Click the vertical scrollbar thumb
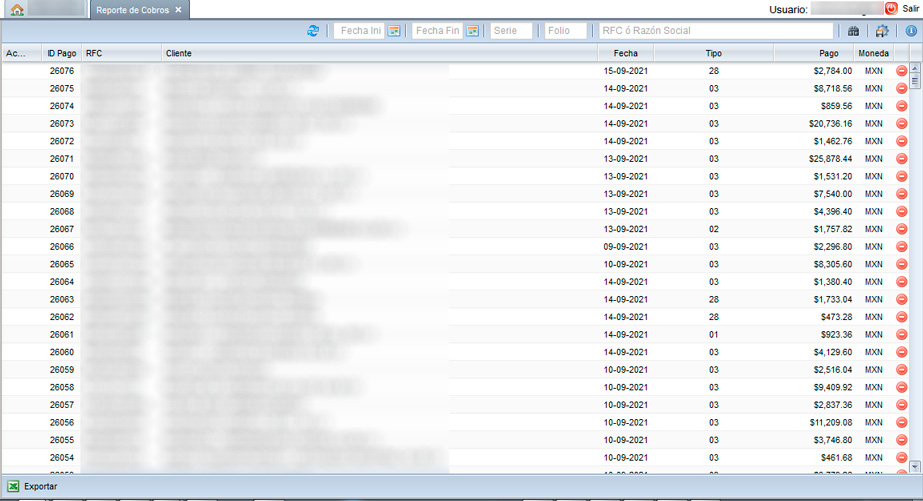 coord(915,81)
